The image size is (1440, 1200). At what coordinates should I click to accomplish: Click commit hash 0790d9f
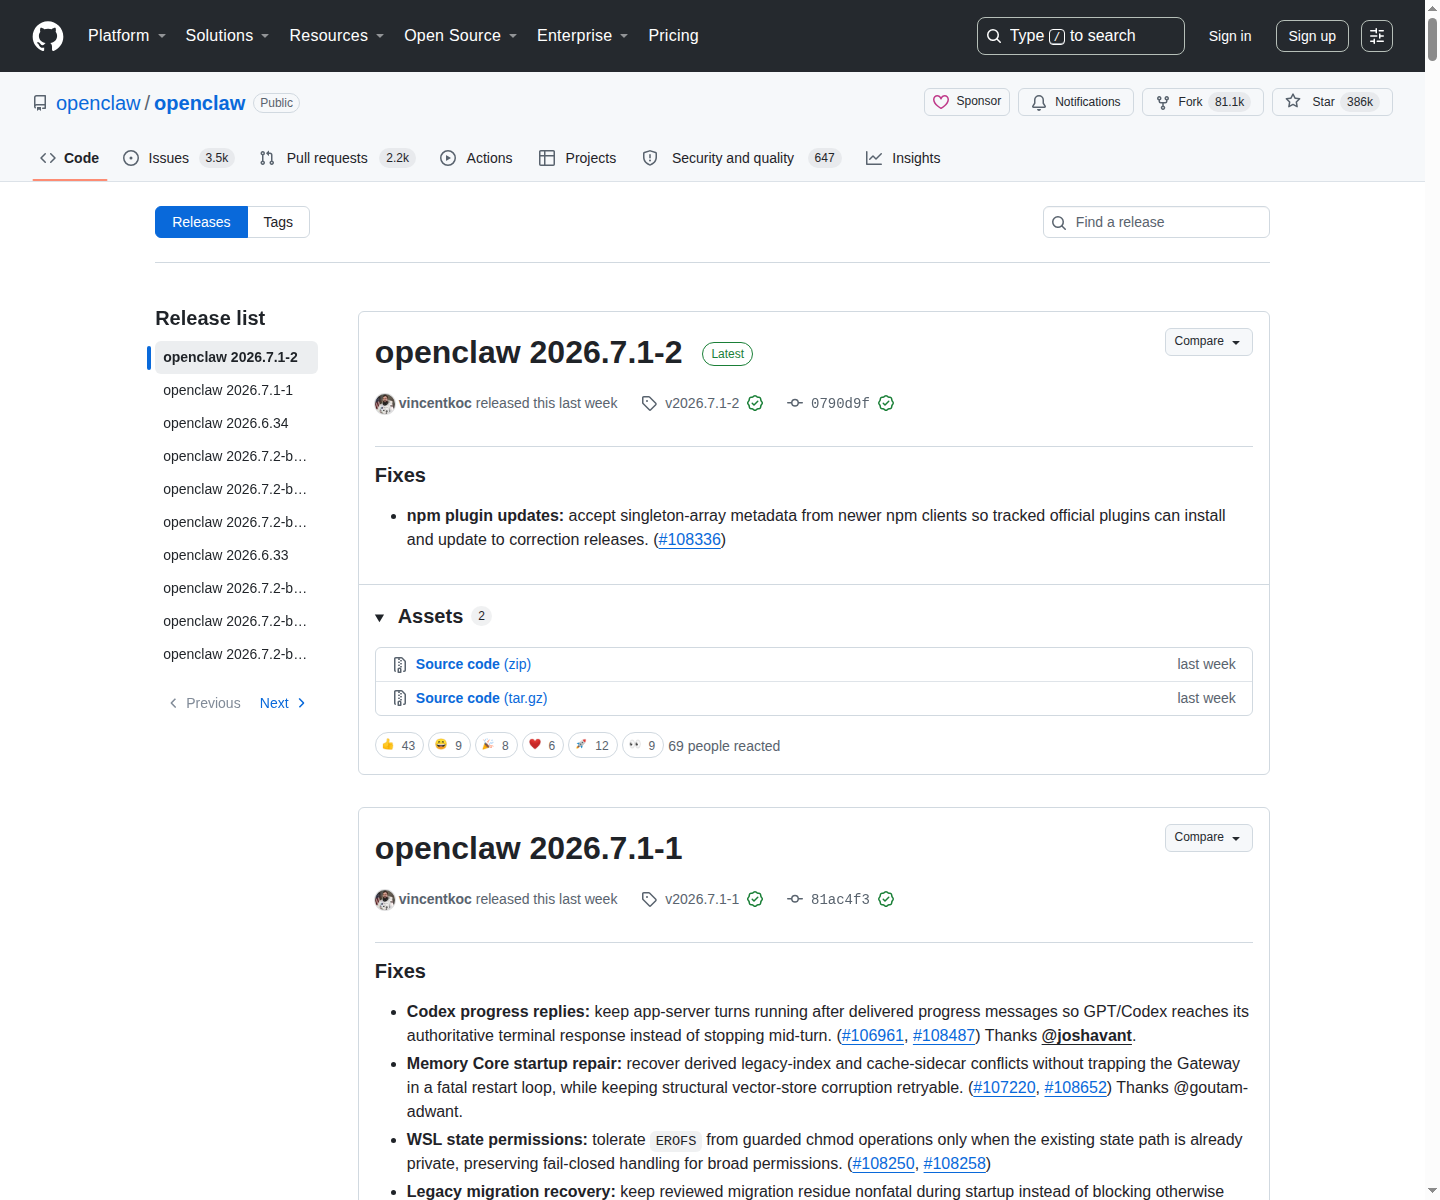(840, 403)
